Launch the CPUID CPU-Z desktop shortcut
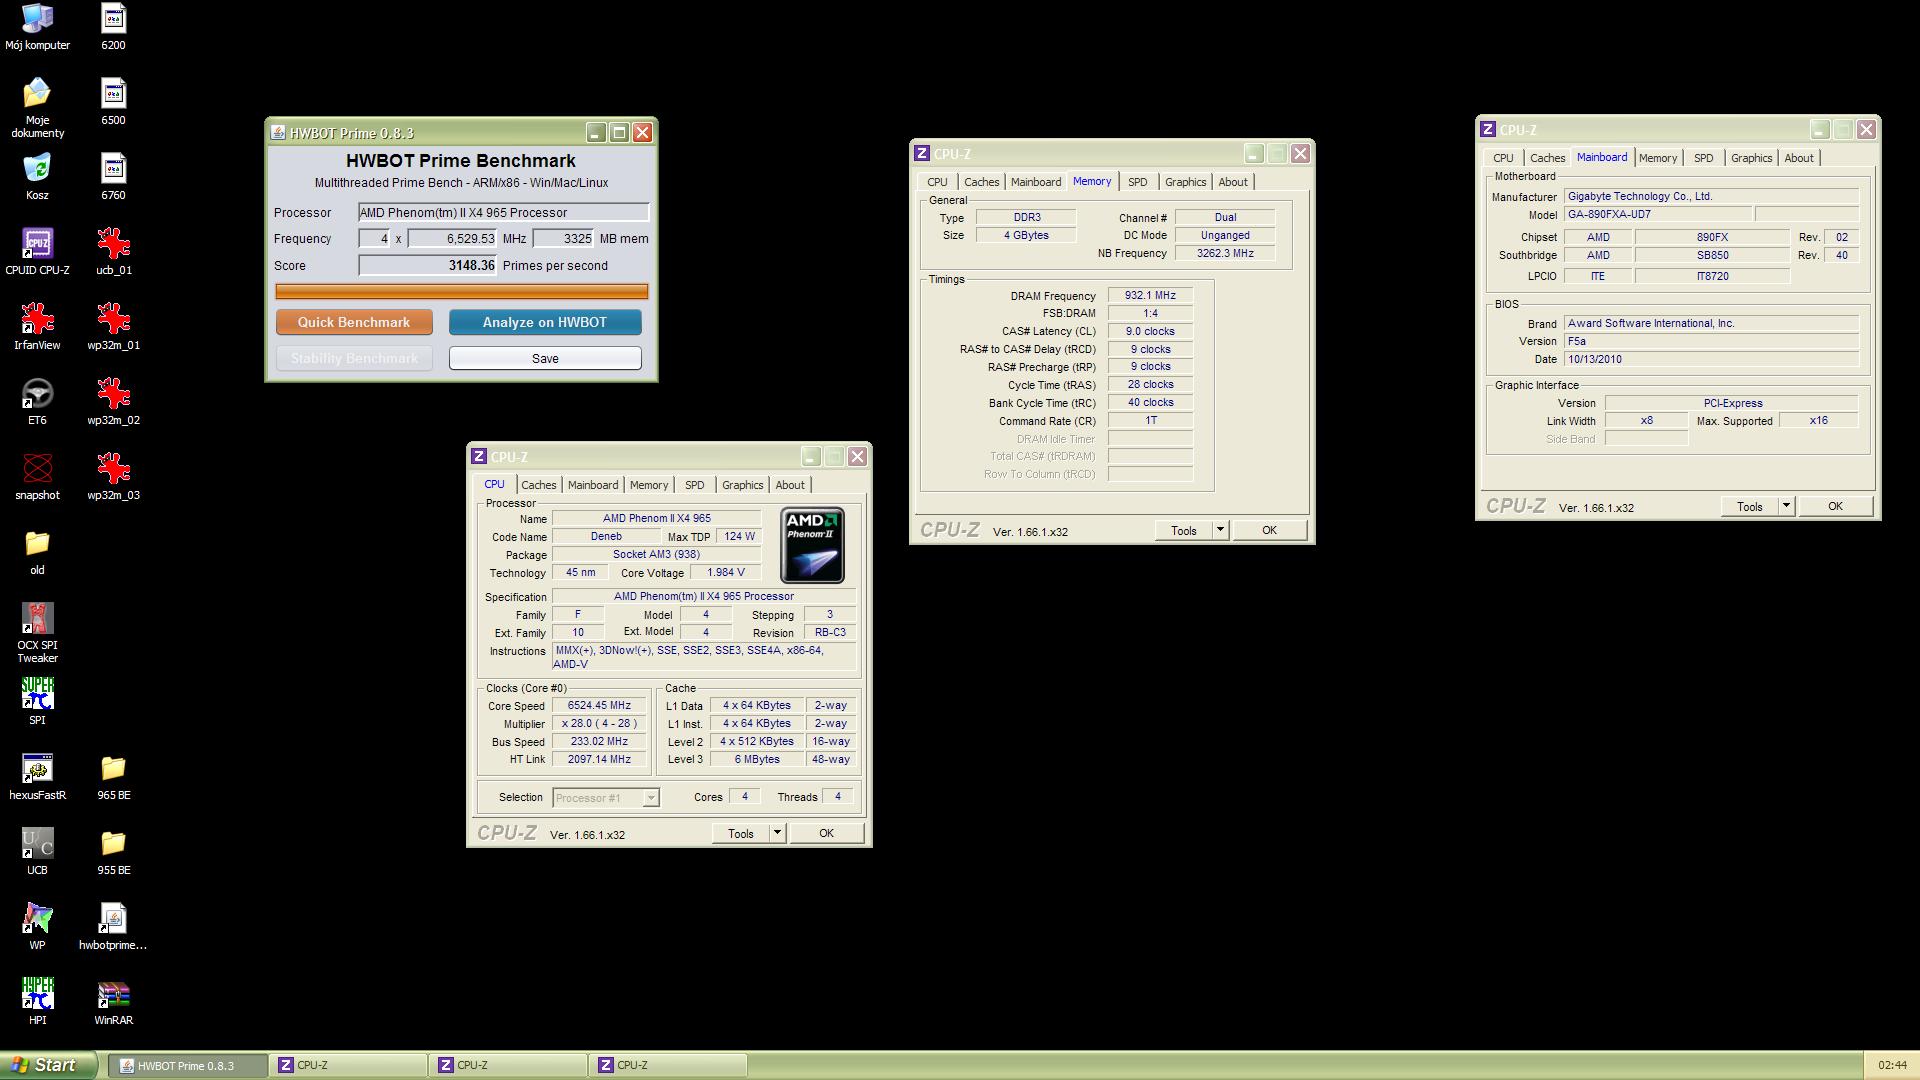Viewport: 1920px width, 1080px height. tap(37, 251)
